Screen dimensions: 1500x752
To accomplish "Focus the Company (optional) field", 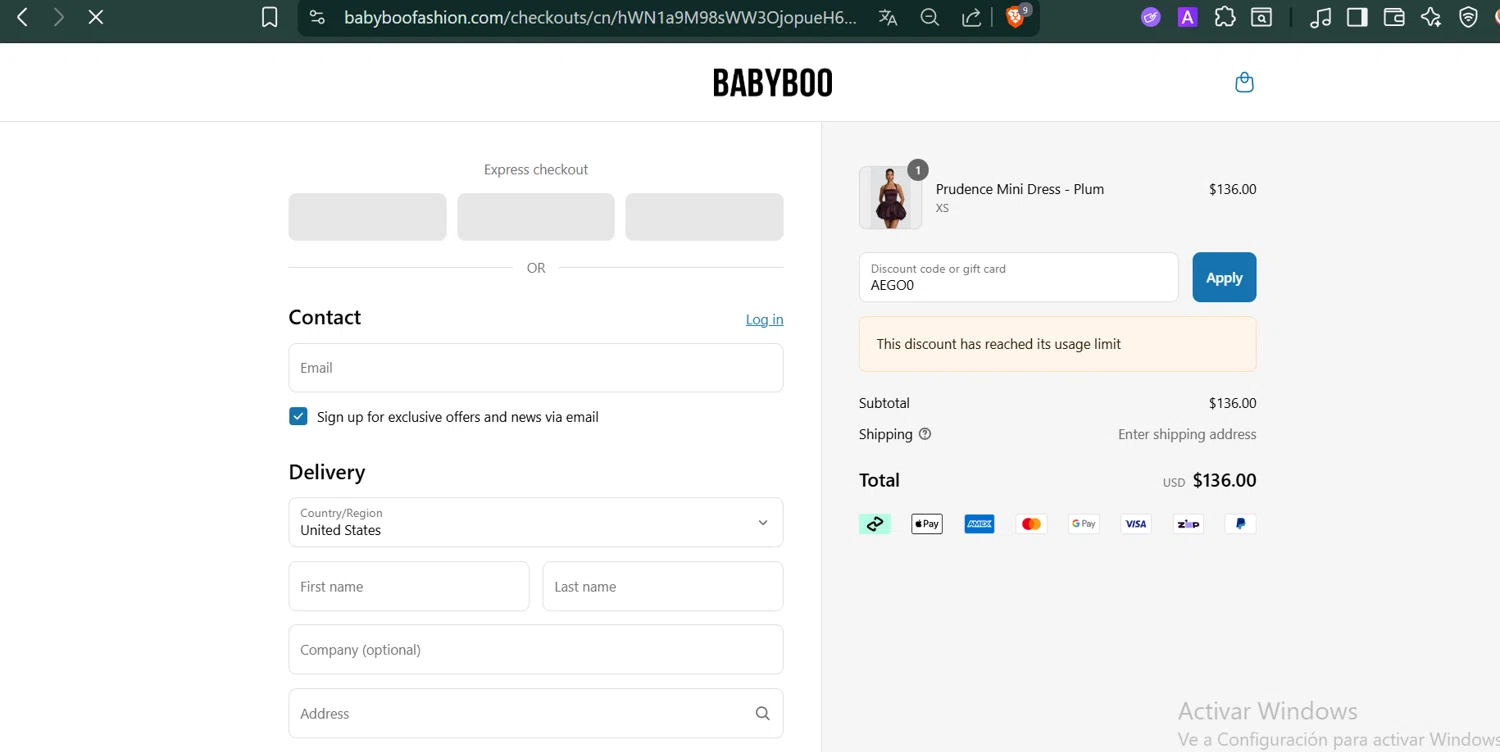I will click(x=536, y=650).
